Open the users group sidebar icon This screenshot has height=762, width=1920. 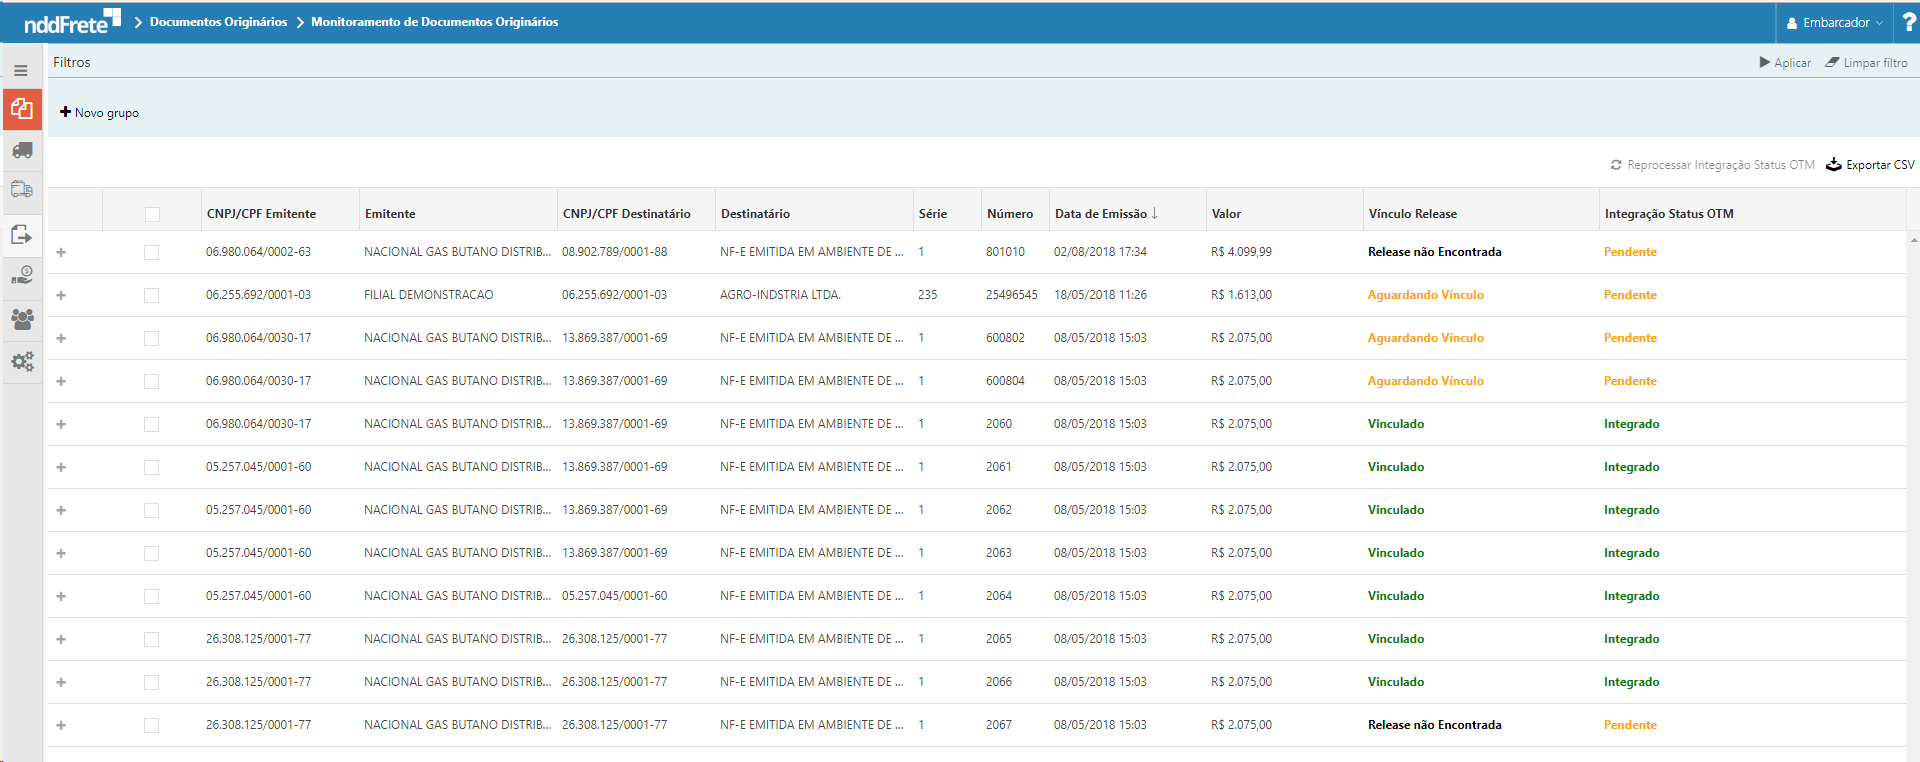(x=22, y=319)
